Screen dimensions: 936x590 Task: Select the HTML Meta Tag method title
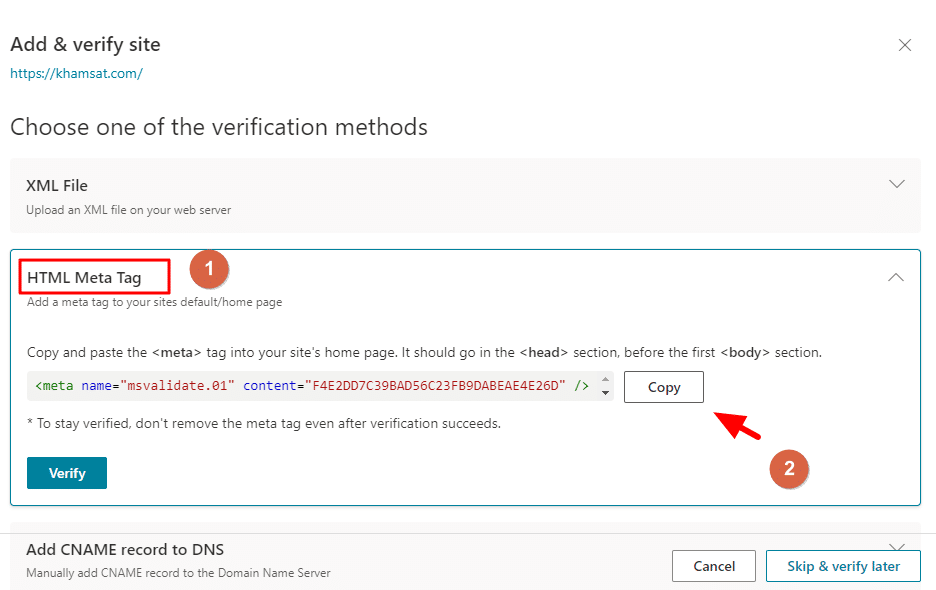84,277
